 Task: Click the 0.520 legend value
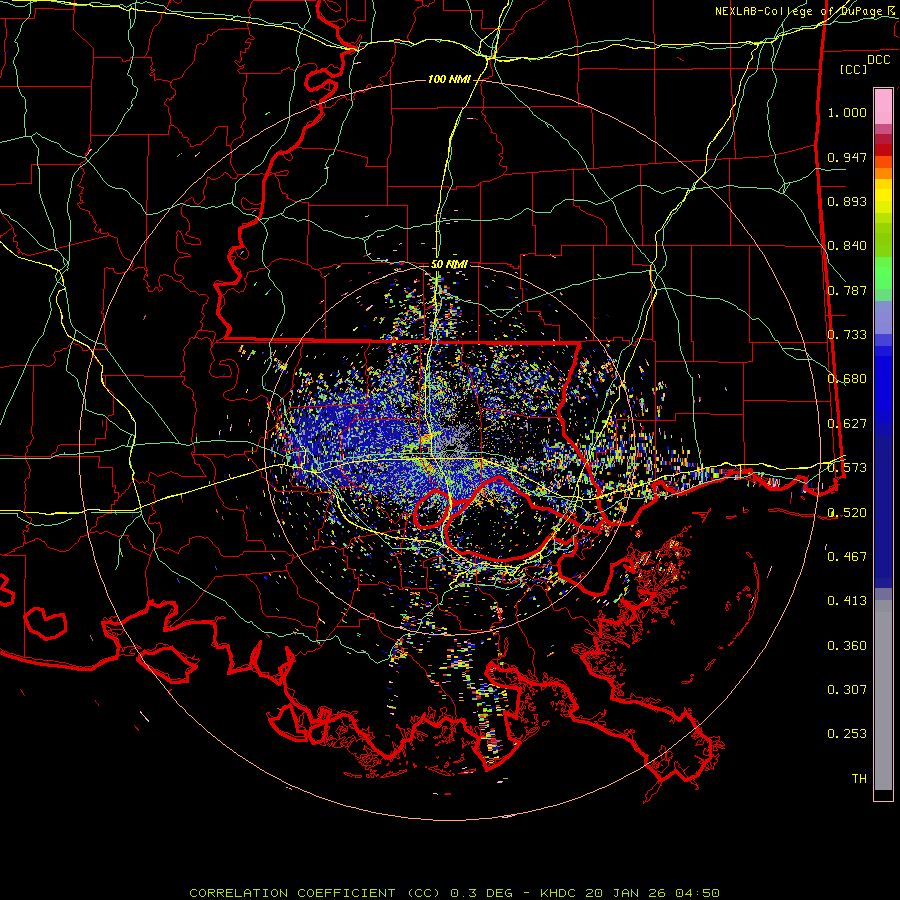[x=847, y=513]
